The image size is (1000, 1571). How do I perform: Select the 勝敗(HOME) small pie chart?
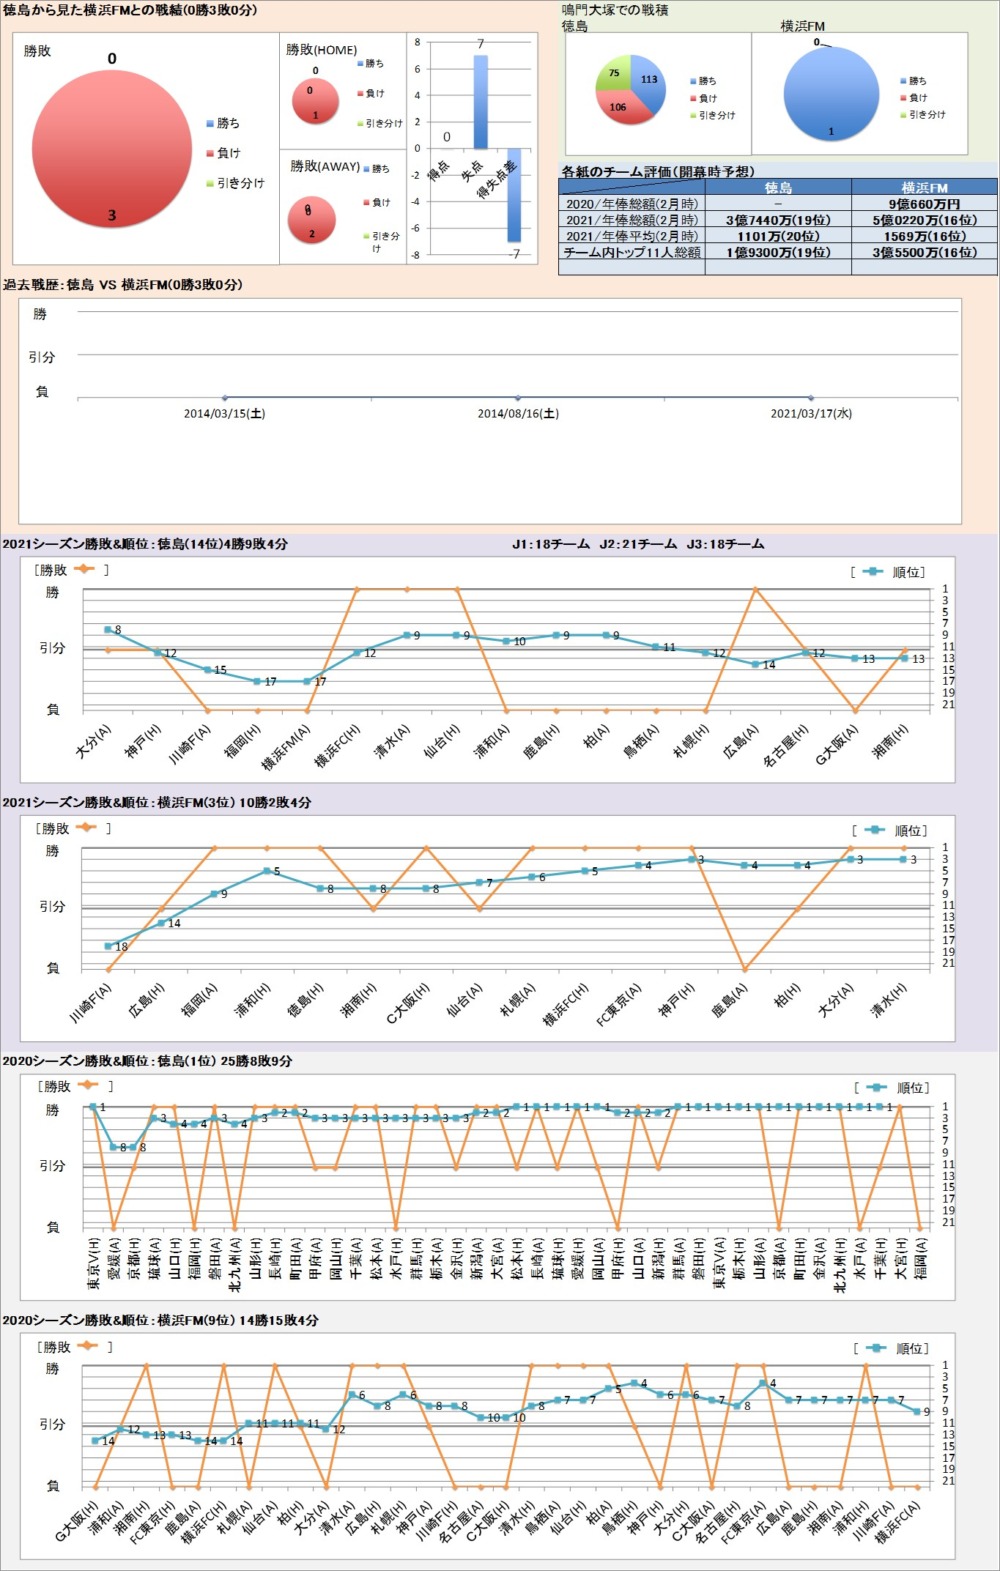tap(314, 100)
